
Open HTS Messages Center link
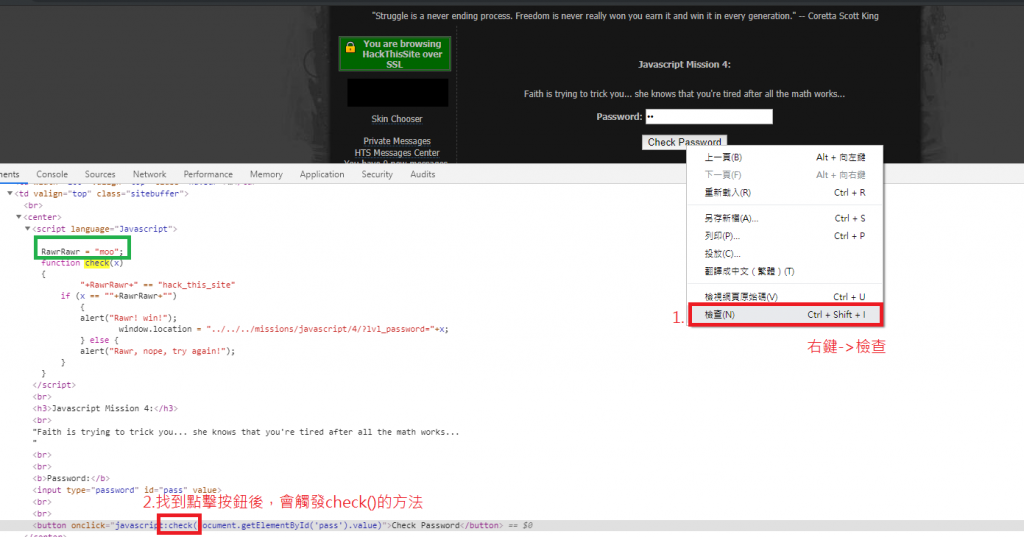tap(397, 153)
